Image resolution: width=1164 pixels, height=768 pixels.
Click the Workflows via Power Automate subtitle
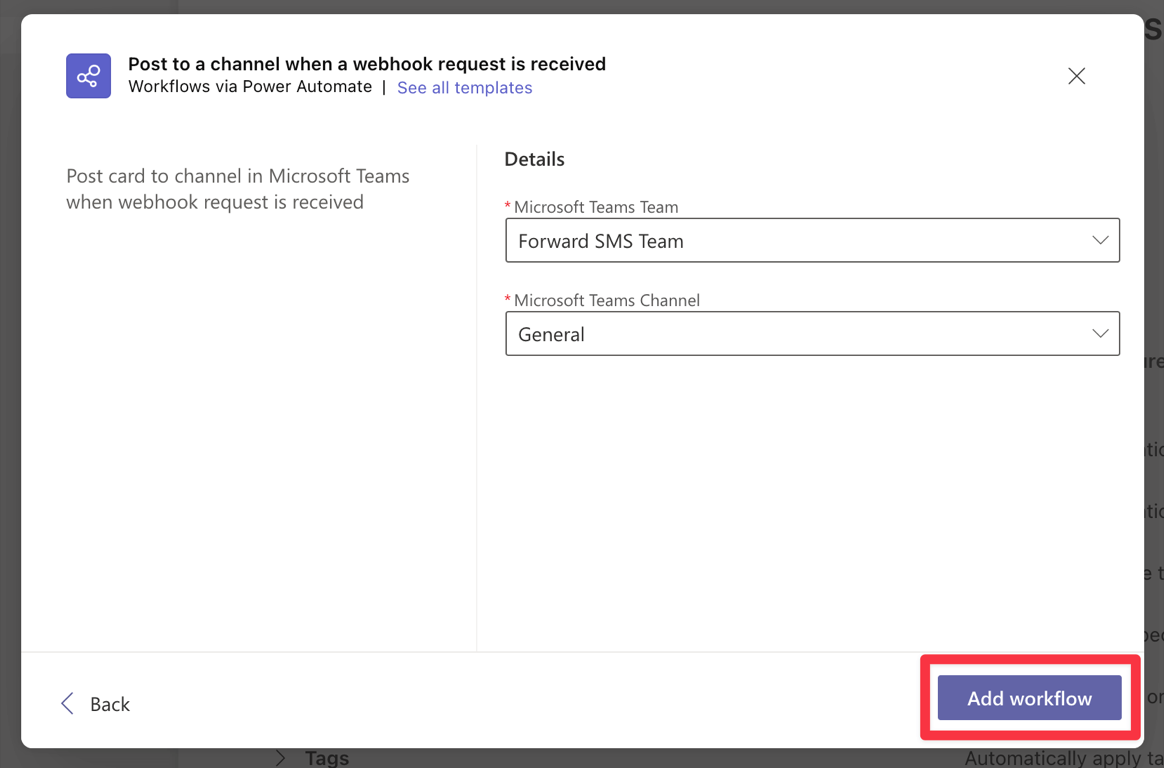pos(250,87)
